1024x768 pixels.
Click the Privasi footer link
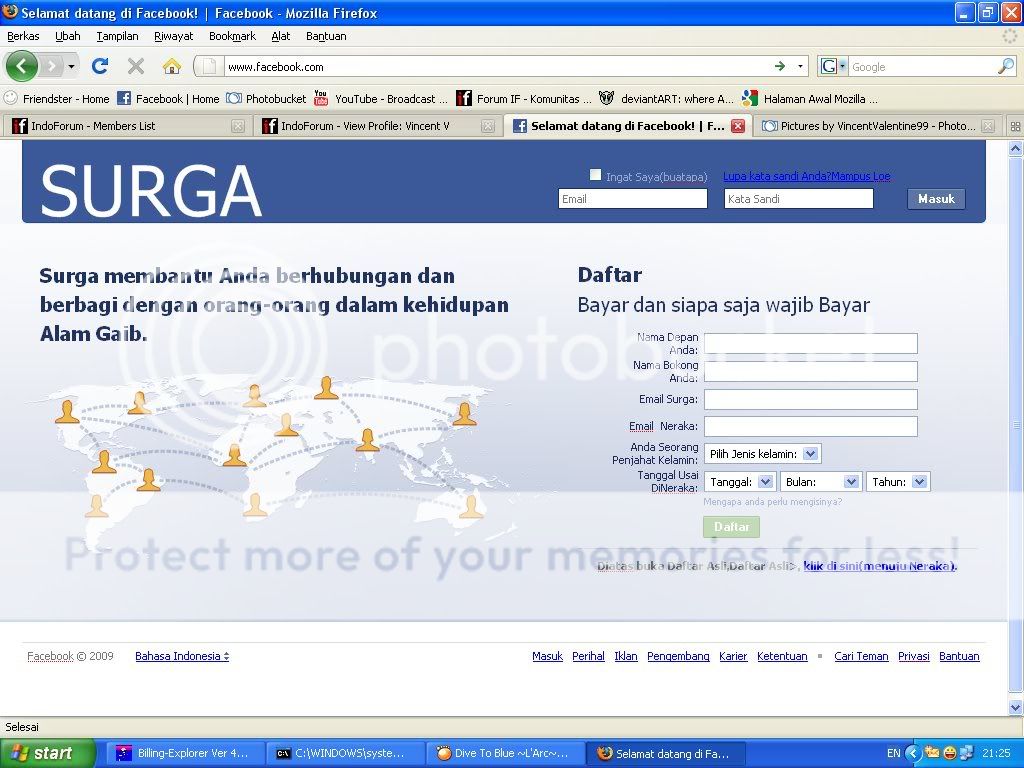pos(914,656)
